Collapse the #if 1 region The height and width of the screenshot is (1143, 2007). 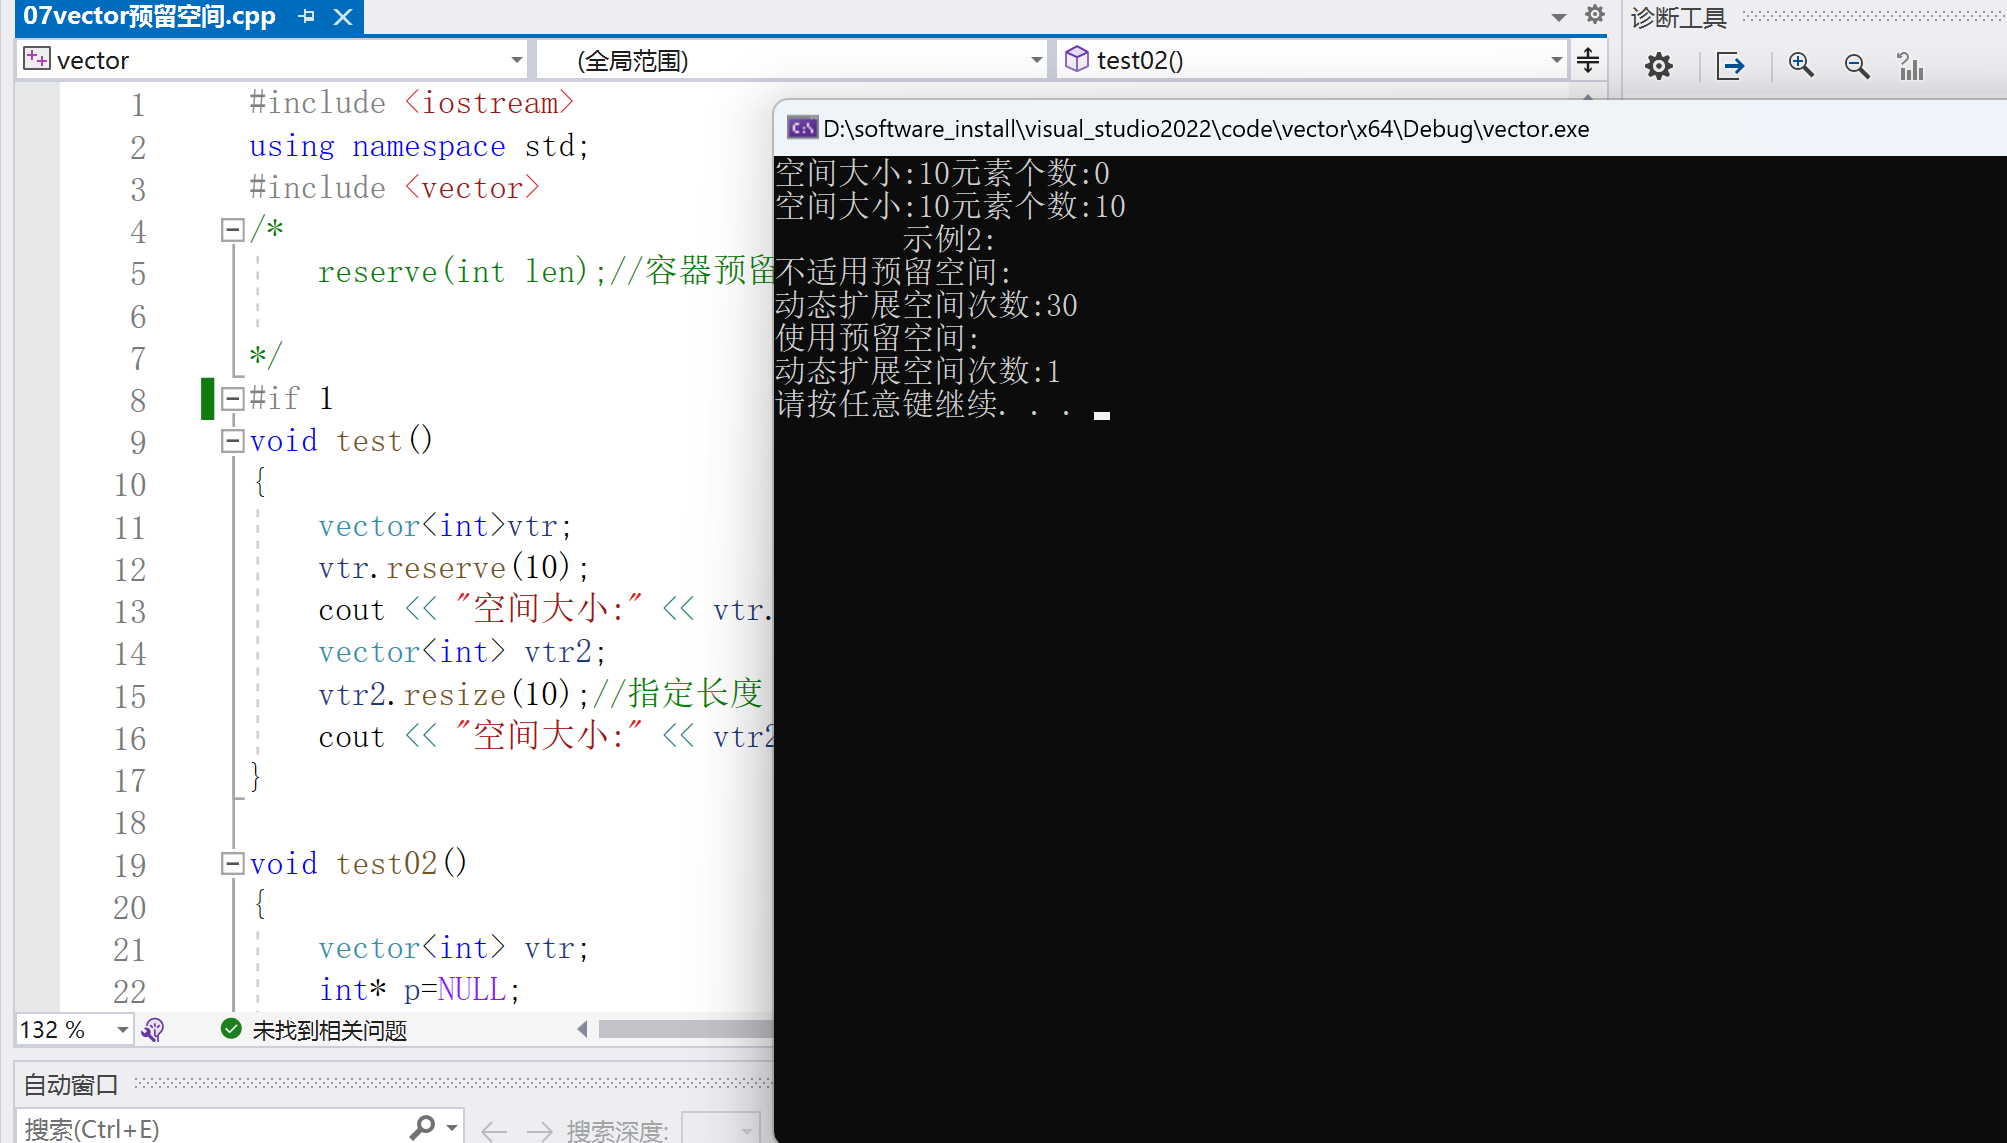pos(232,399)
